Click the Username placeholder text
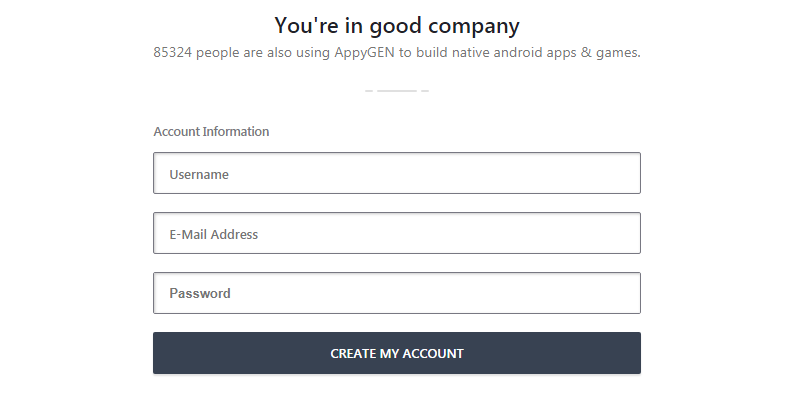This screenshot has width=803, height=395. click(x=199, y=175)
